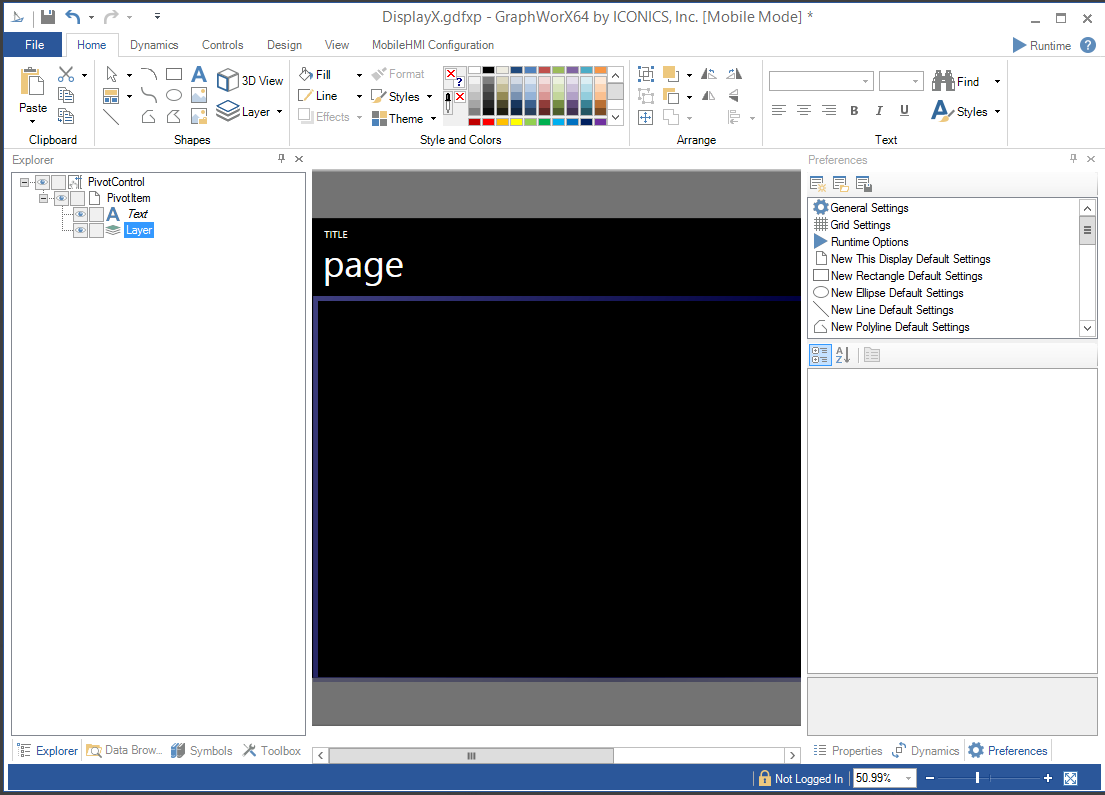
Task: Open the 3D View tool
Action: click(x=250, y=80)
